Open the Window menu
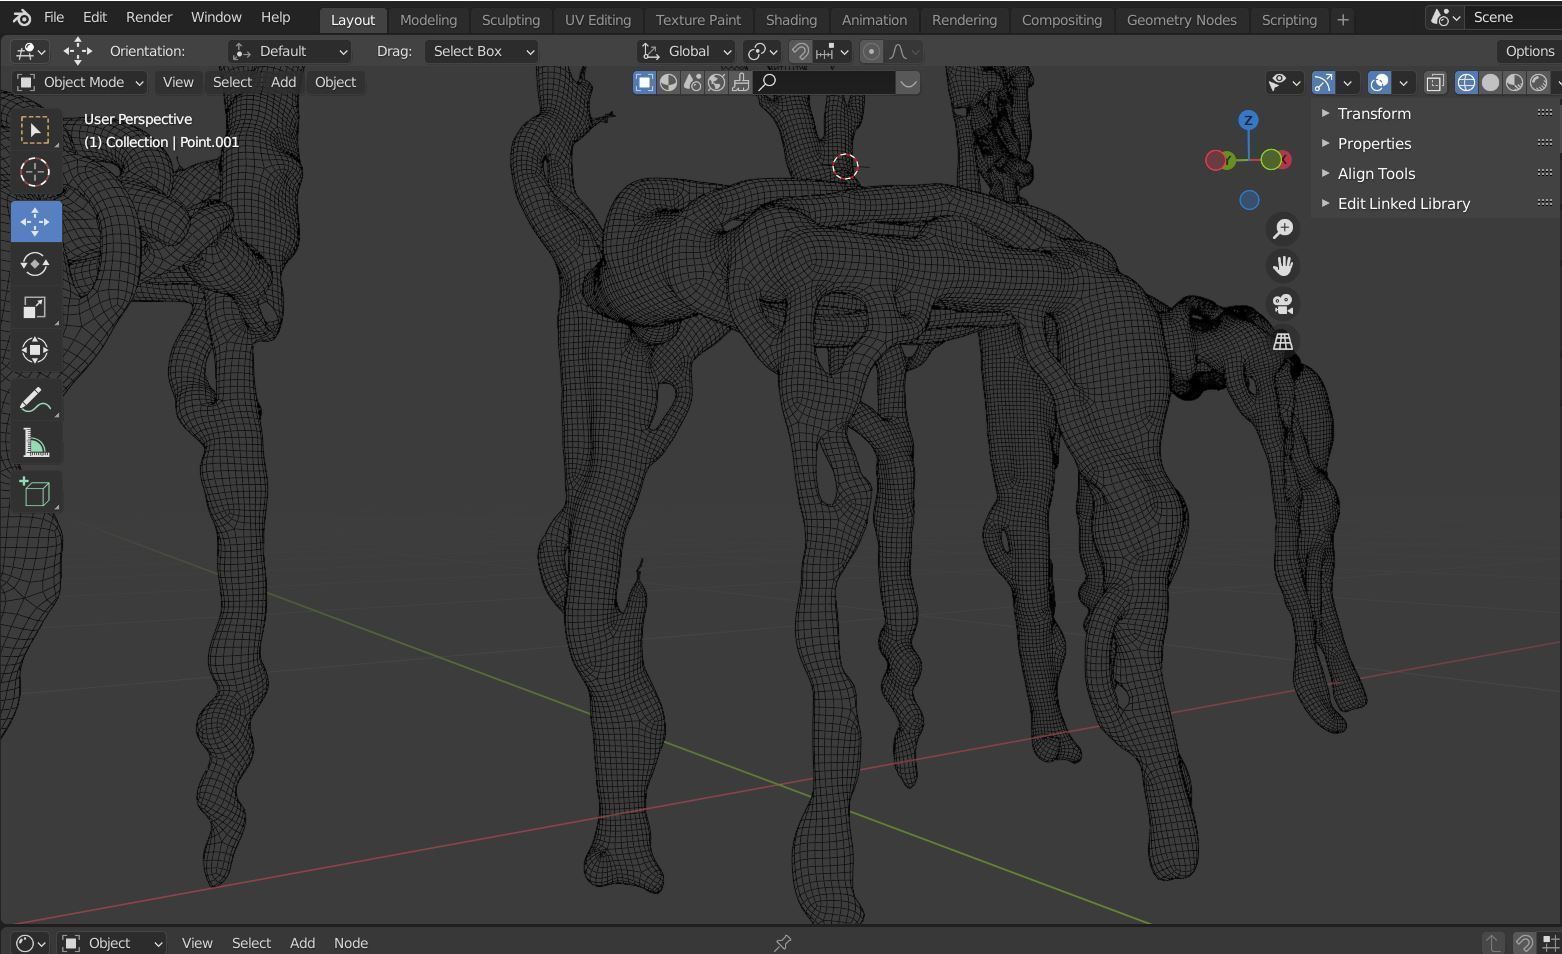1562x954 pixels. 216,18
